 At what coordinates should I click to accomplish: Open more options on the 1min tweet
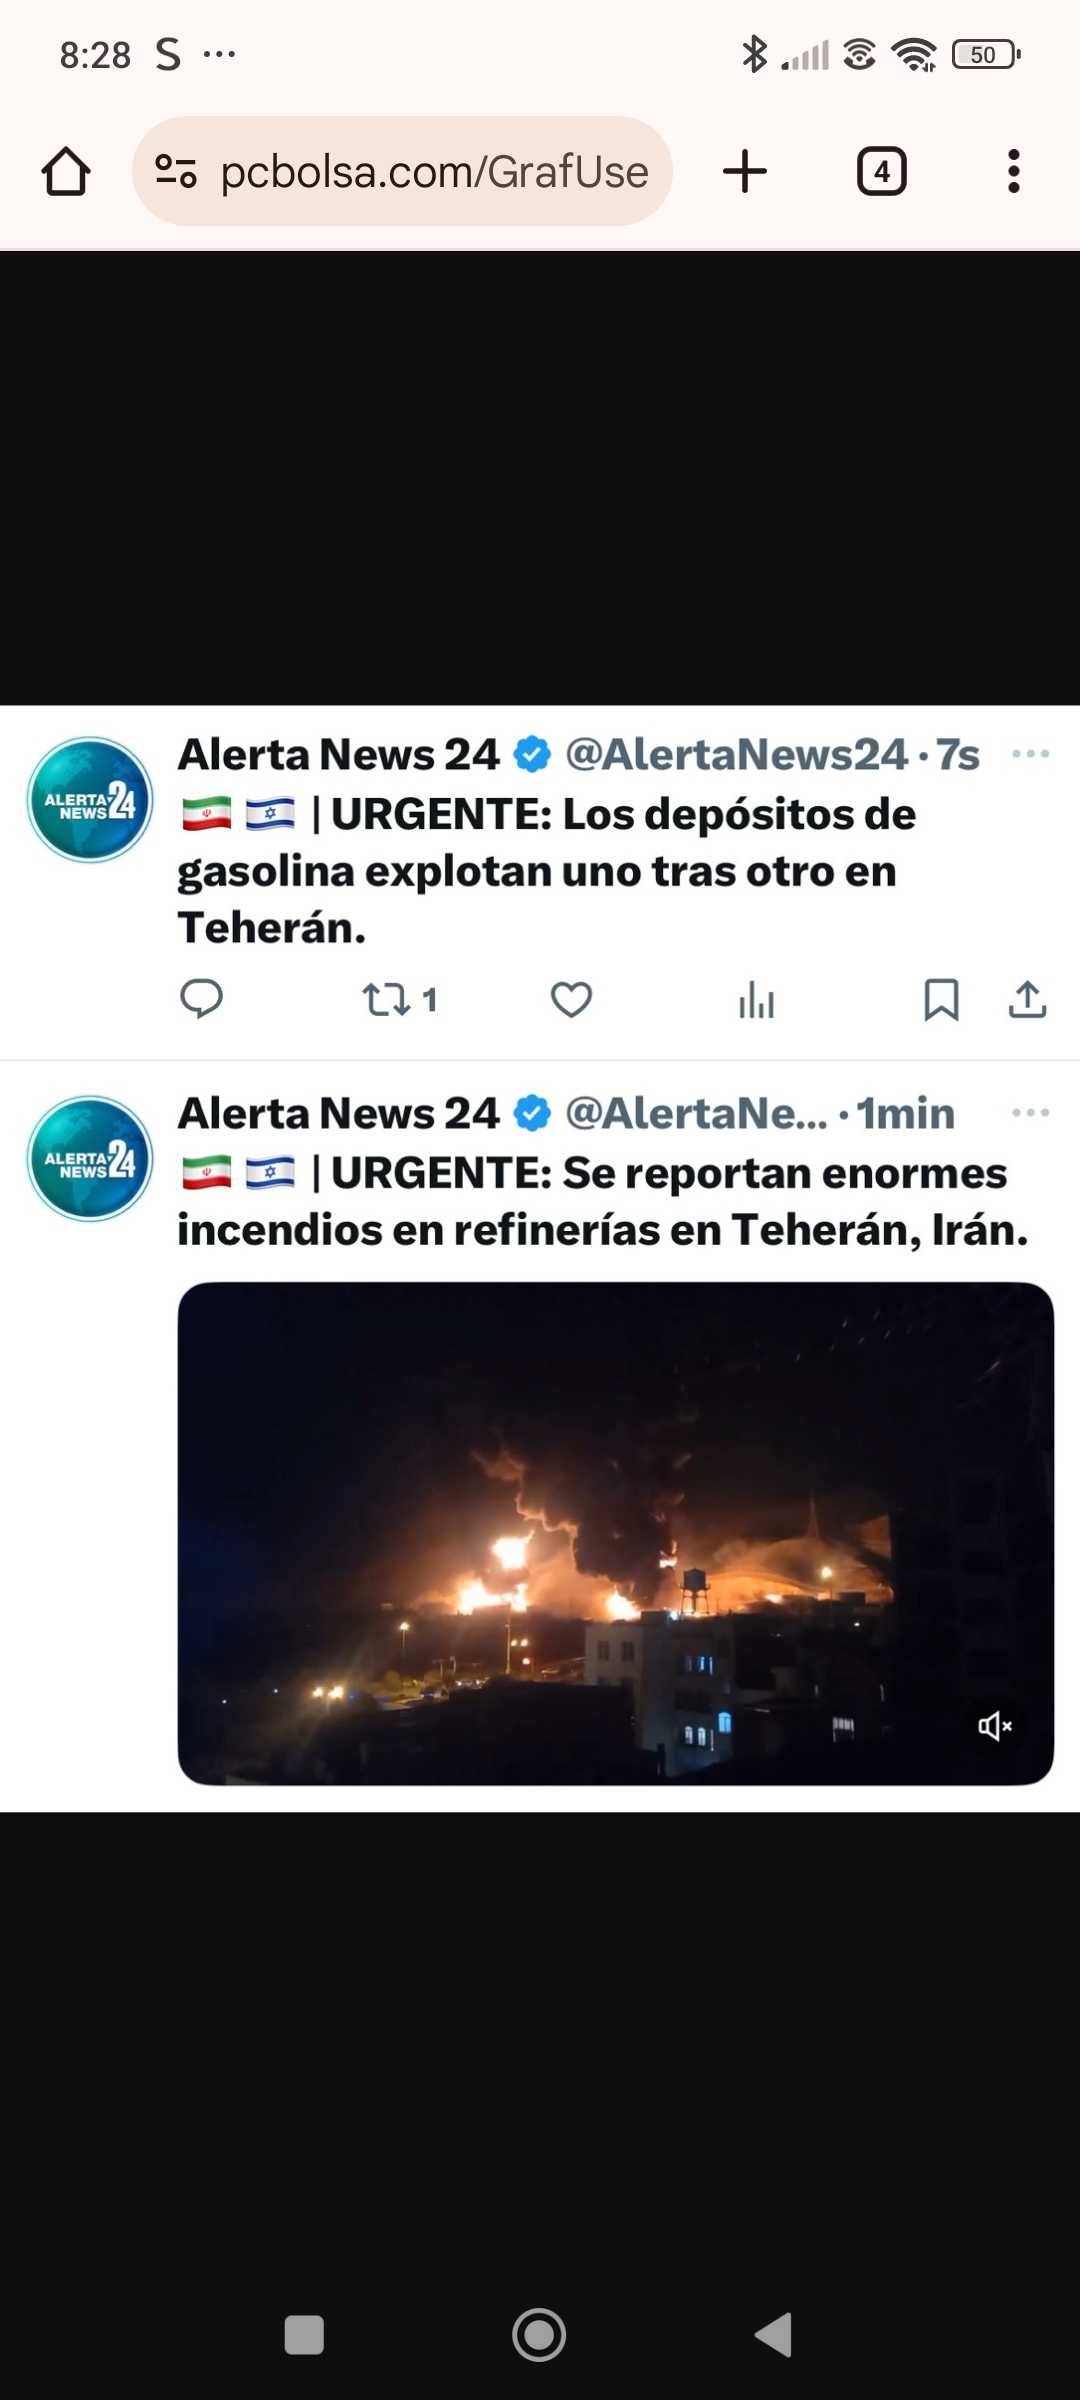coord(1030,1113)
